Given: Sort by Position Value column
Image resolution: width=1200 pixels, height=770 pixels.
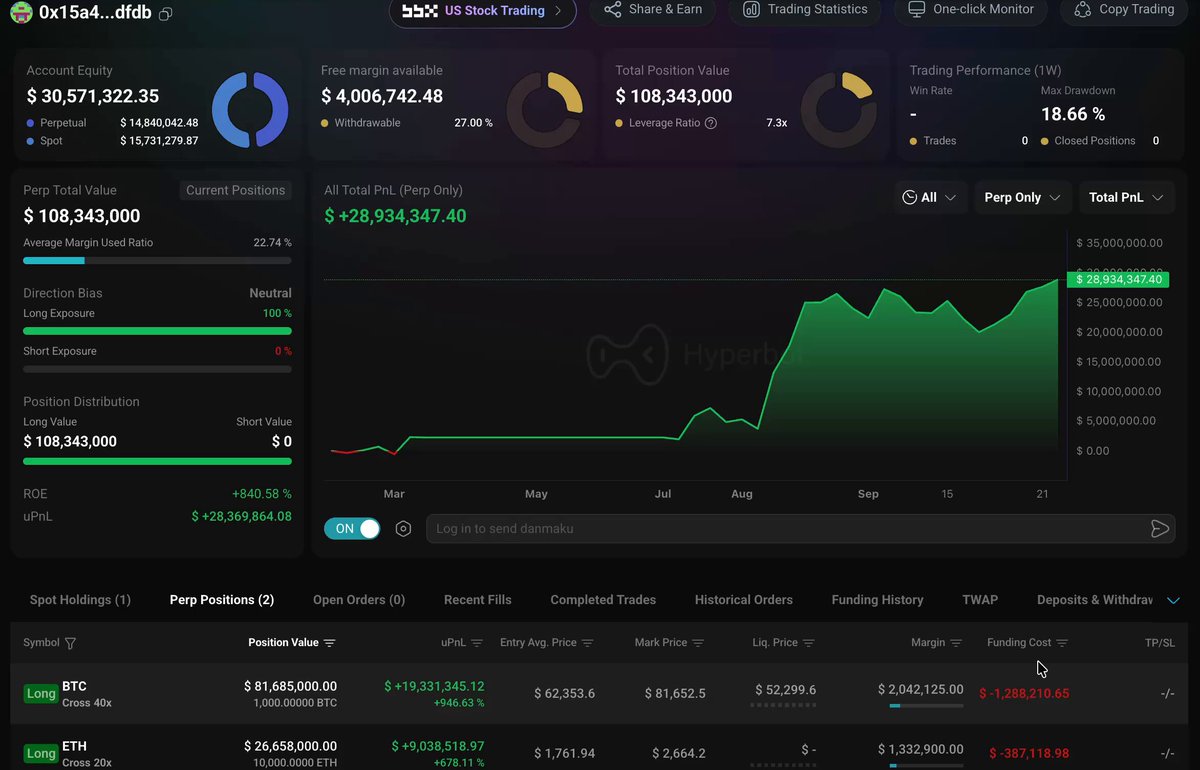Looking at the screenshot, I should tap(330, 643).
